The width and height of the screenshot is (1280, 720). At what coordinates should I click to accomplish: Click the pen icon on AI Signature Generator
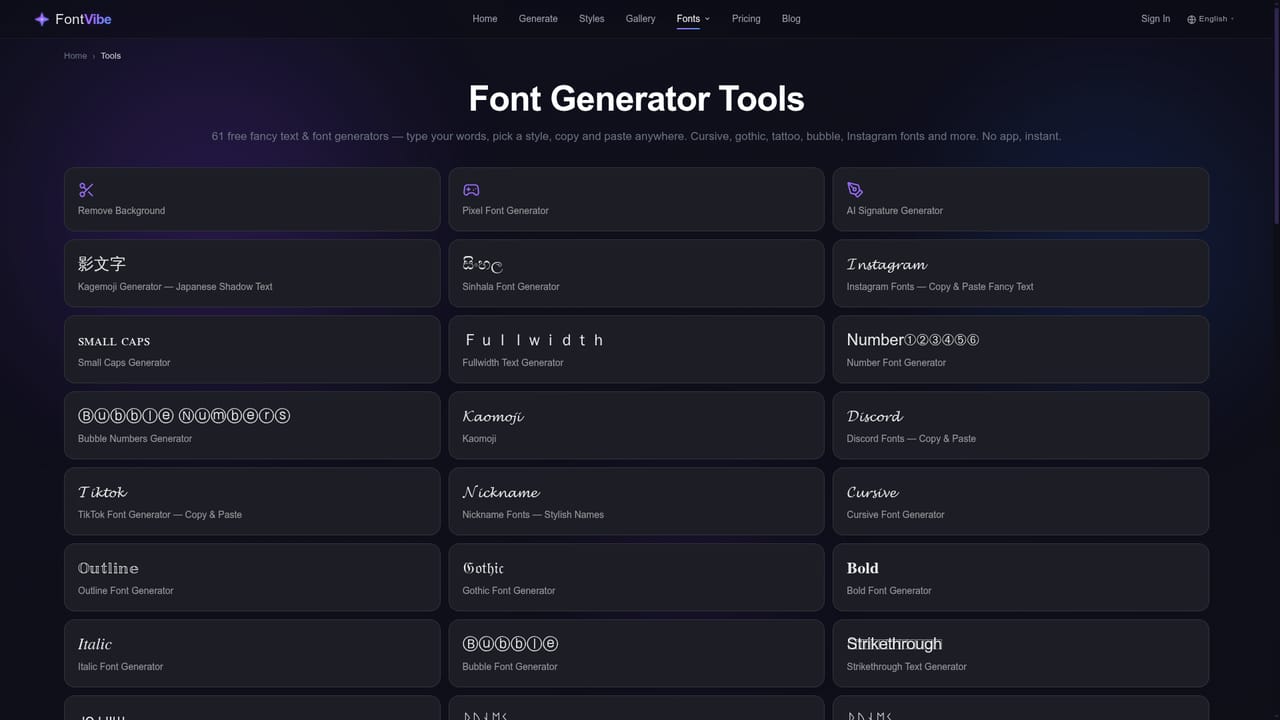click(855, 190)
